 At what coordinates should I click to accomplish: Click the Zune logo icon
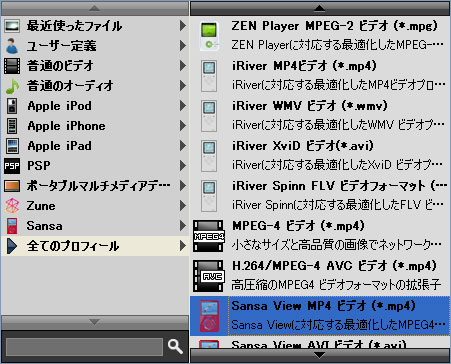point(12,206)
